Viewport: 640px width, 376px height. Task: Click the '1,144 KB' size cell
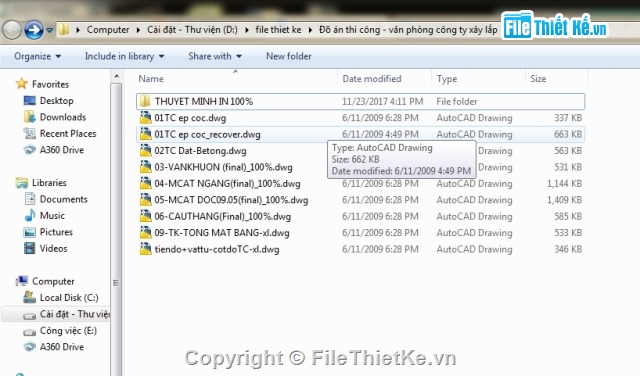point(564,183)
